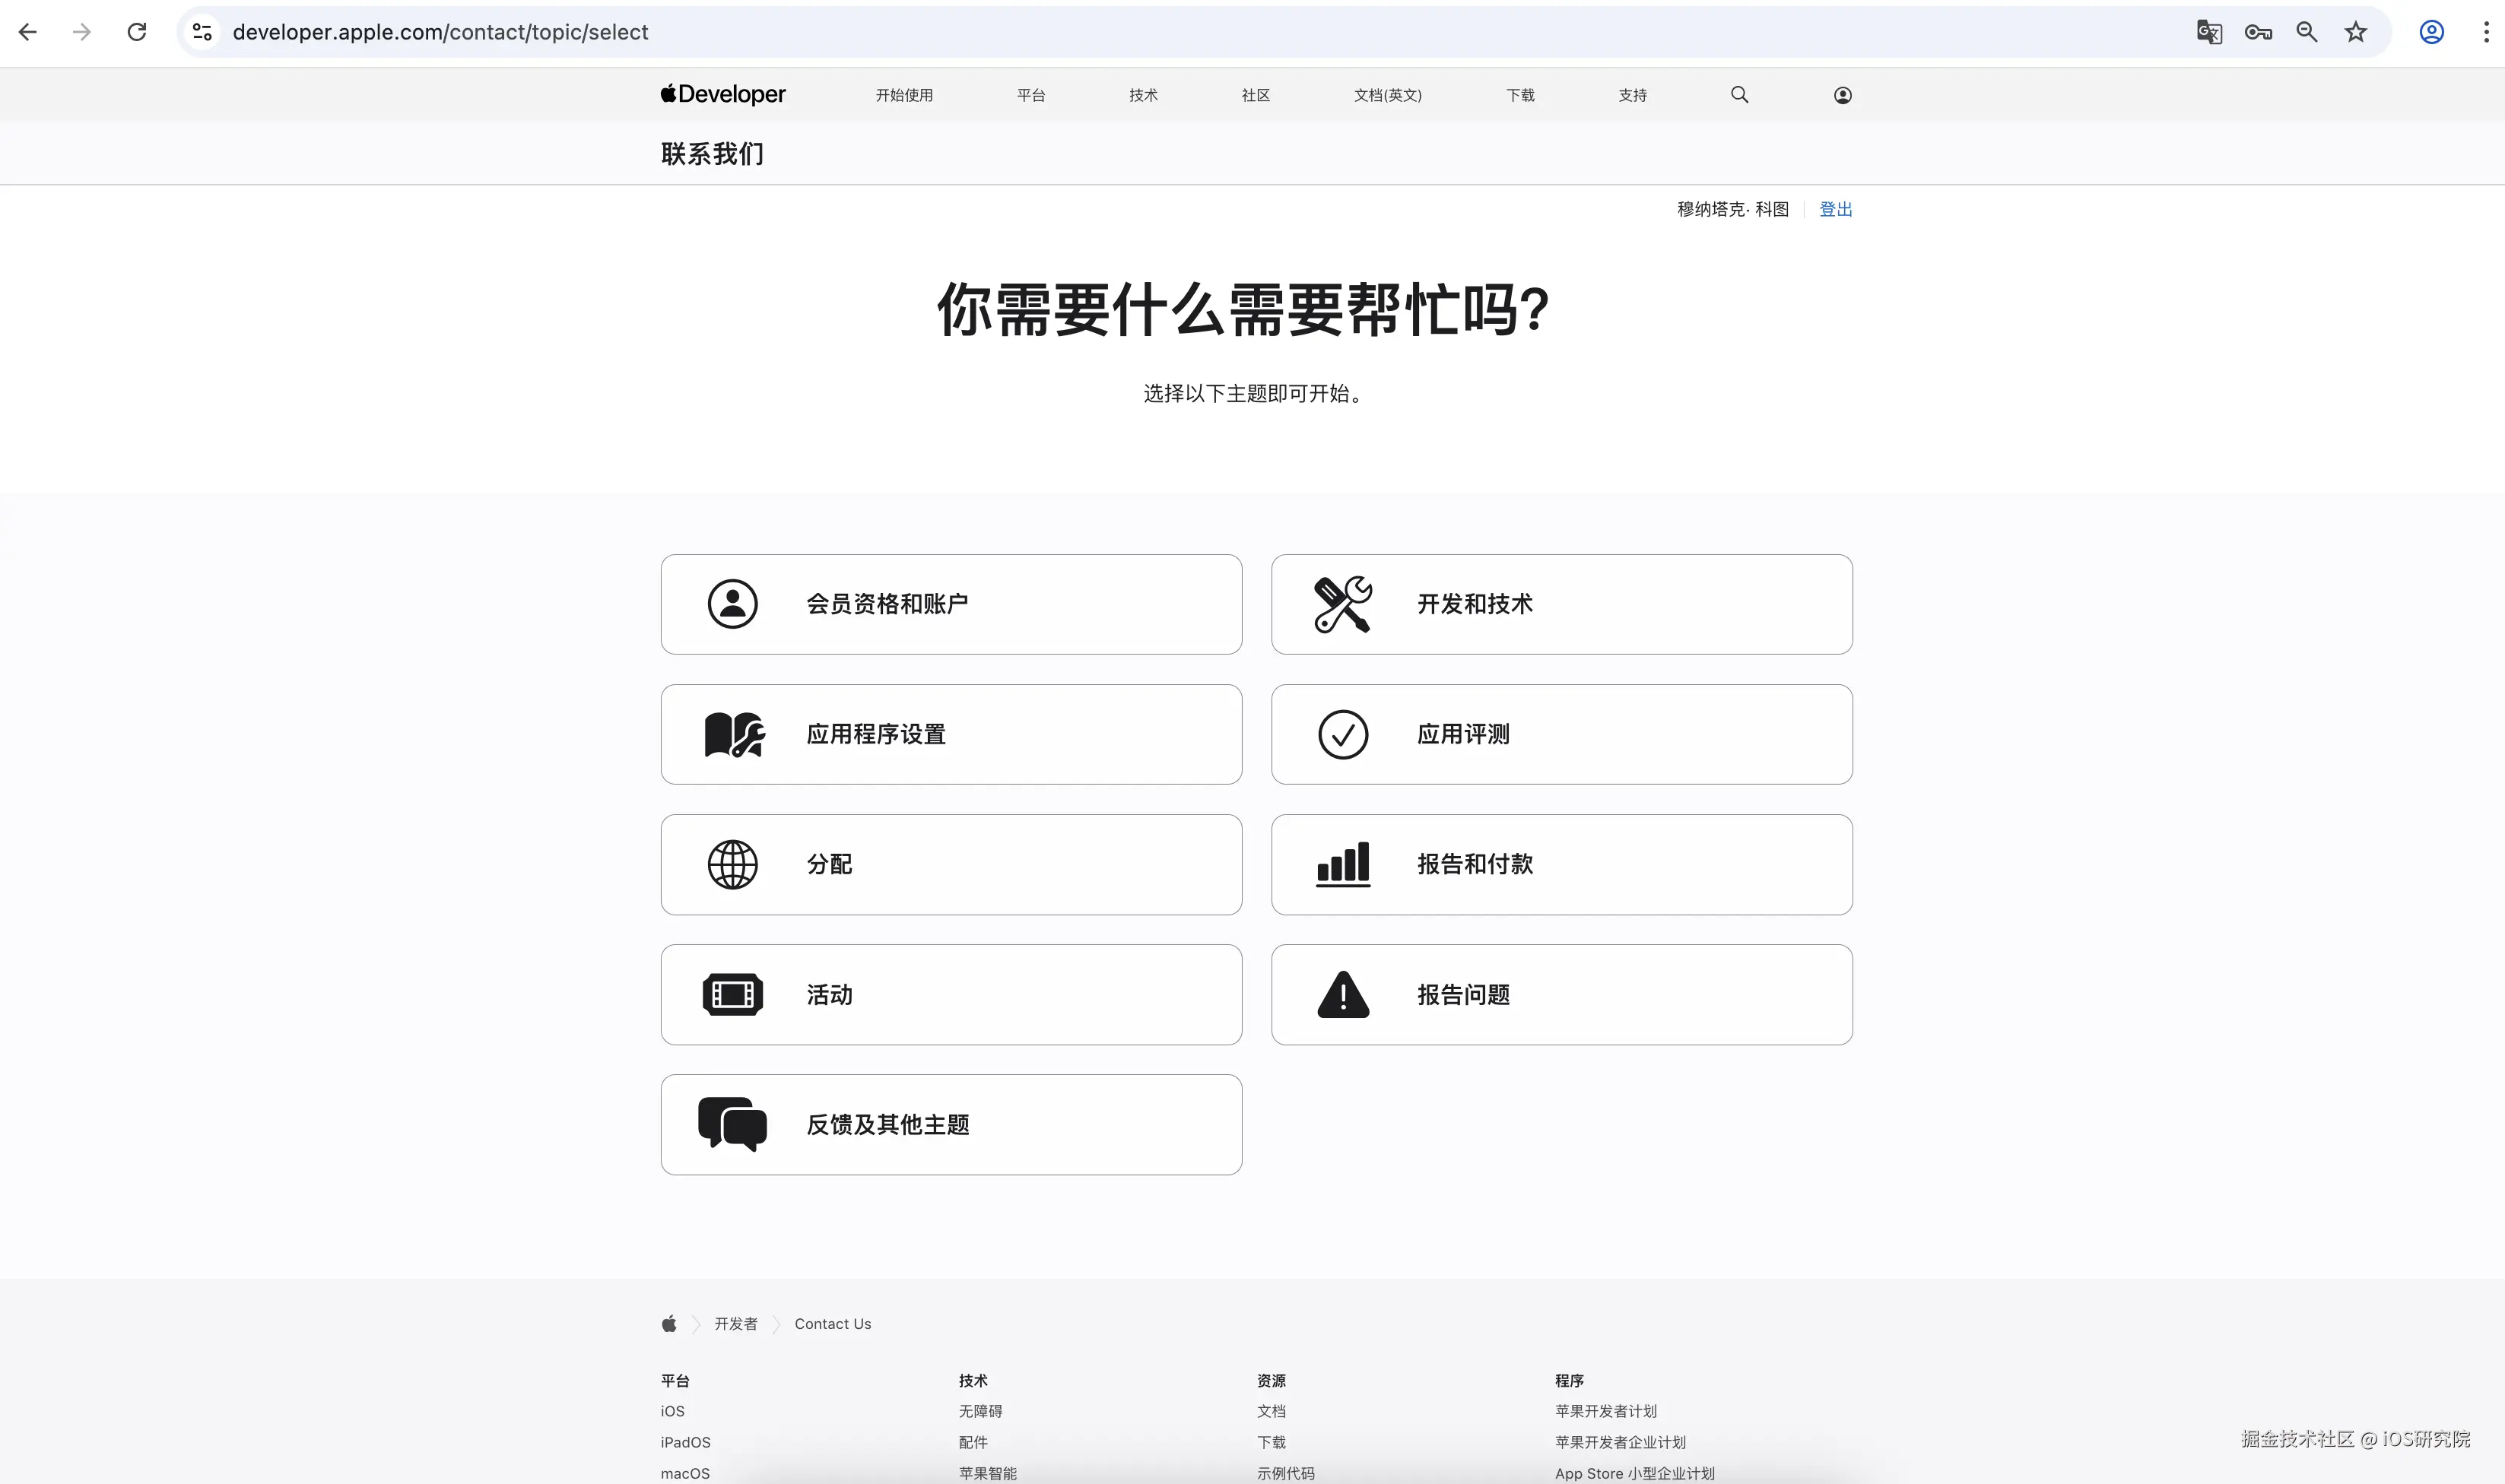Open the 支持 nav menu item
The image size is (2505, 1484).
1632,95
